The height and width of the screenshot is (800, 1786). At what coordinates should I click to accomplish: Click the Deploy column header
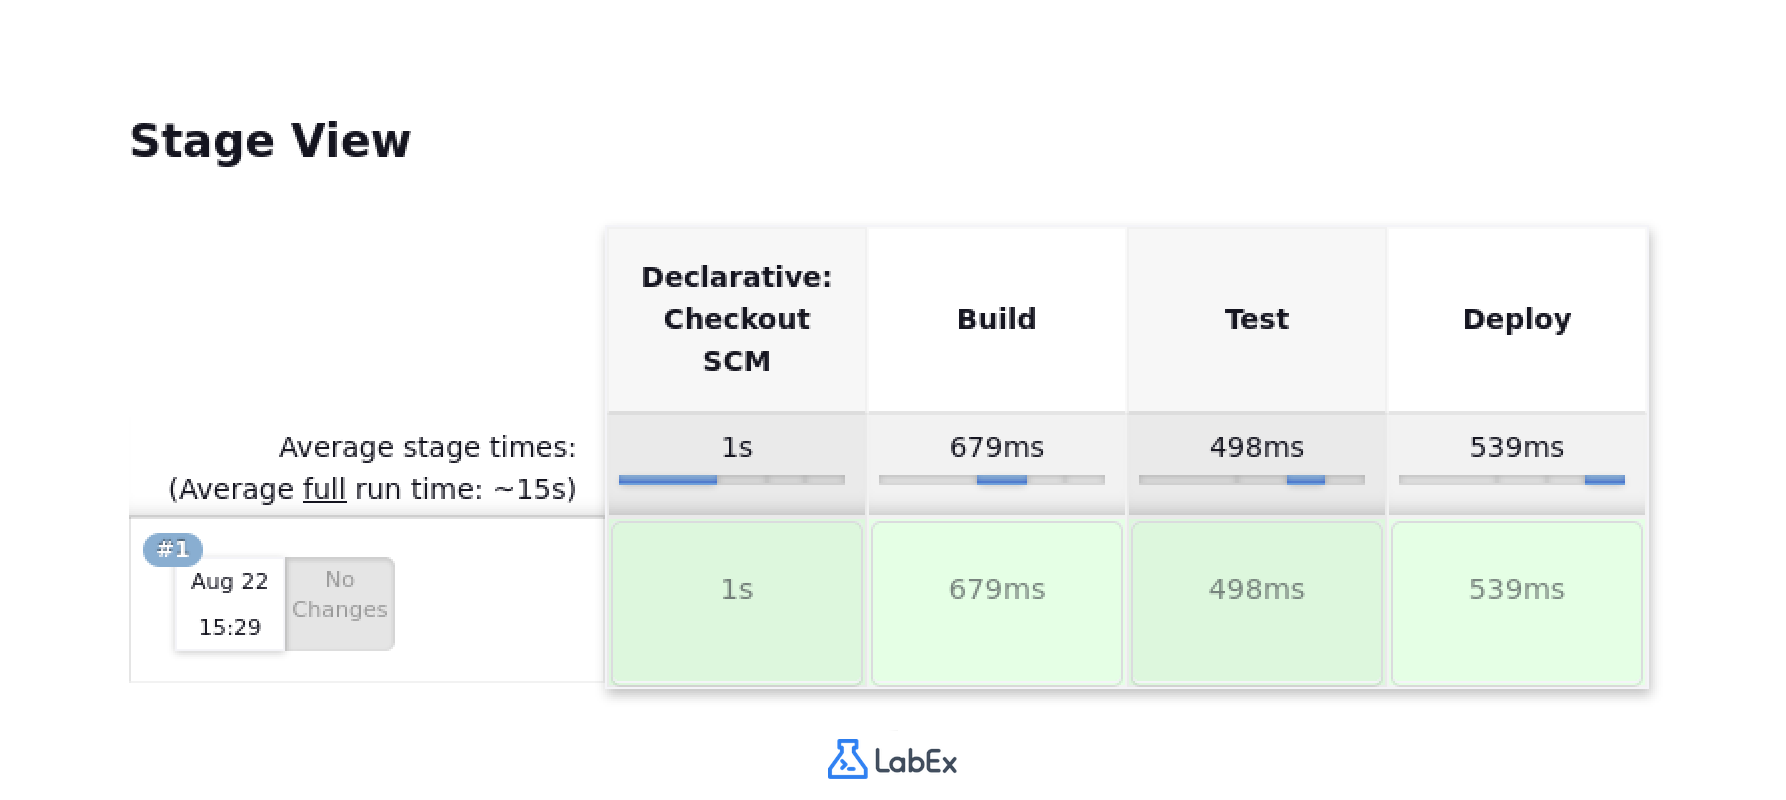[1516, 318]
